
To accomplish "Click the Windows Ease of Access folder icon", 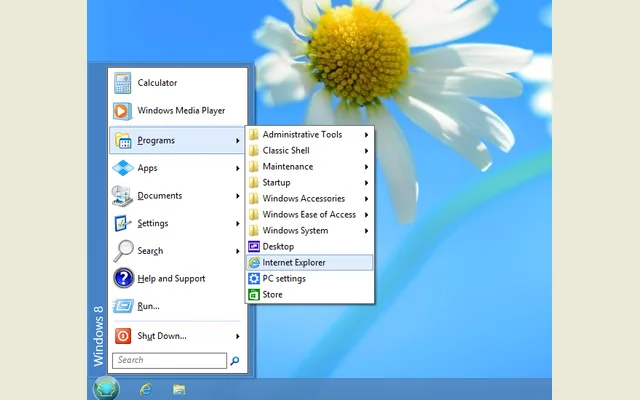I will [253, 214].
